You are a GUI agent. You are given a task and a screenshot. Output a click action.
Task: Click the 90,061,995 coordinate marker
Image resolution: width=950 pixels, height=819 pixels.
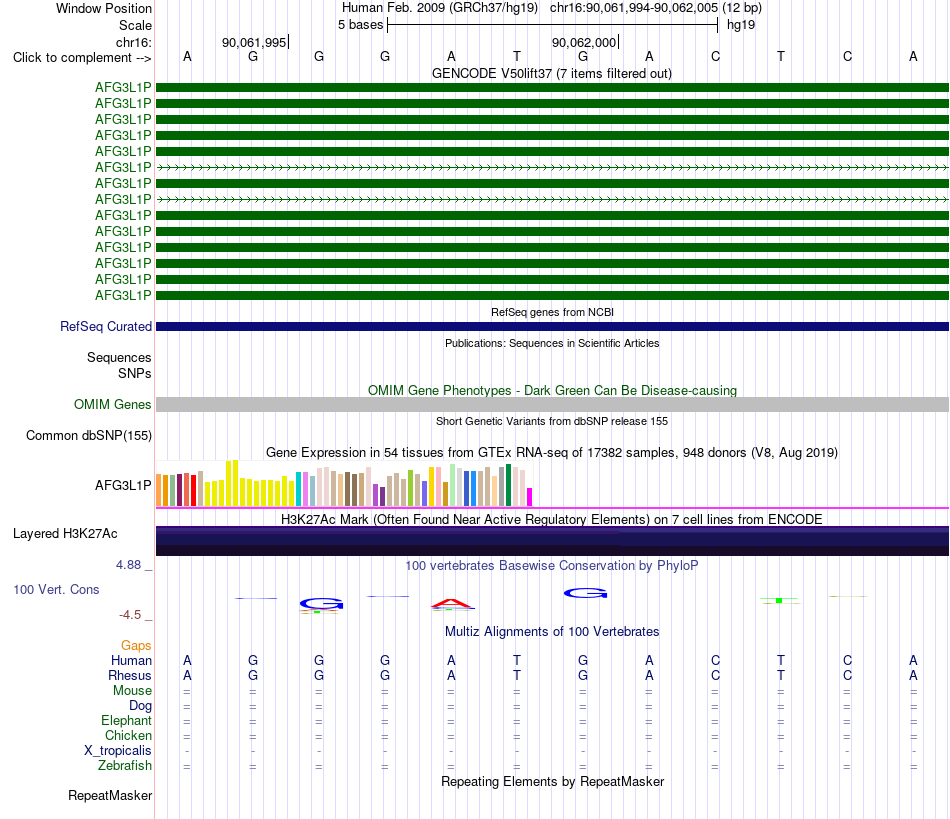pos(254,42)
